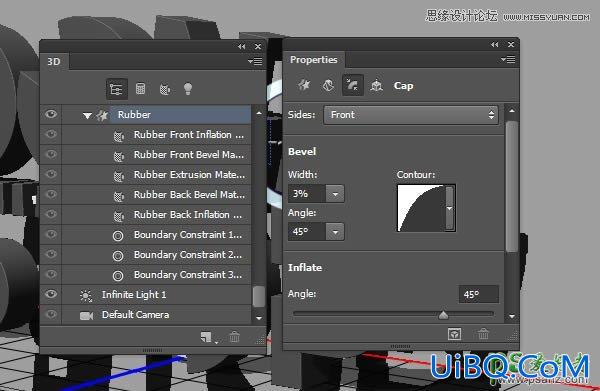600x391 pixels.
Task: Select the Cap properties icon
Action: click(x=352, y=85)
